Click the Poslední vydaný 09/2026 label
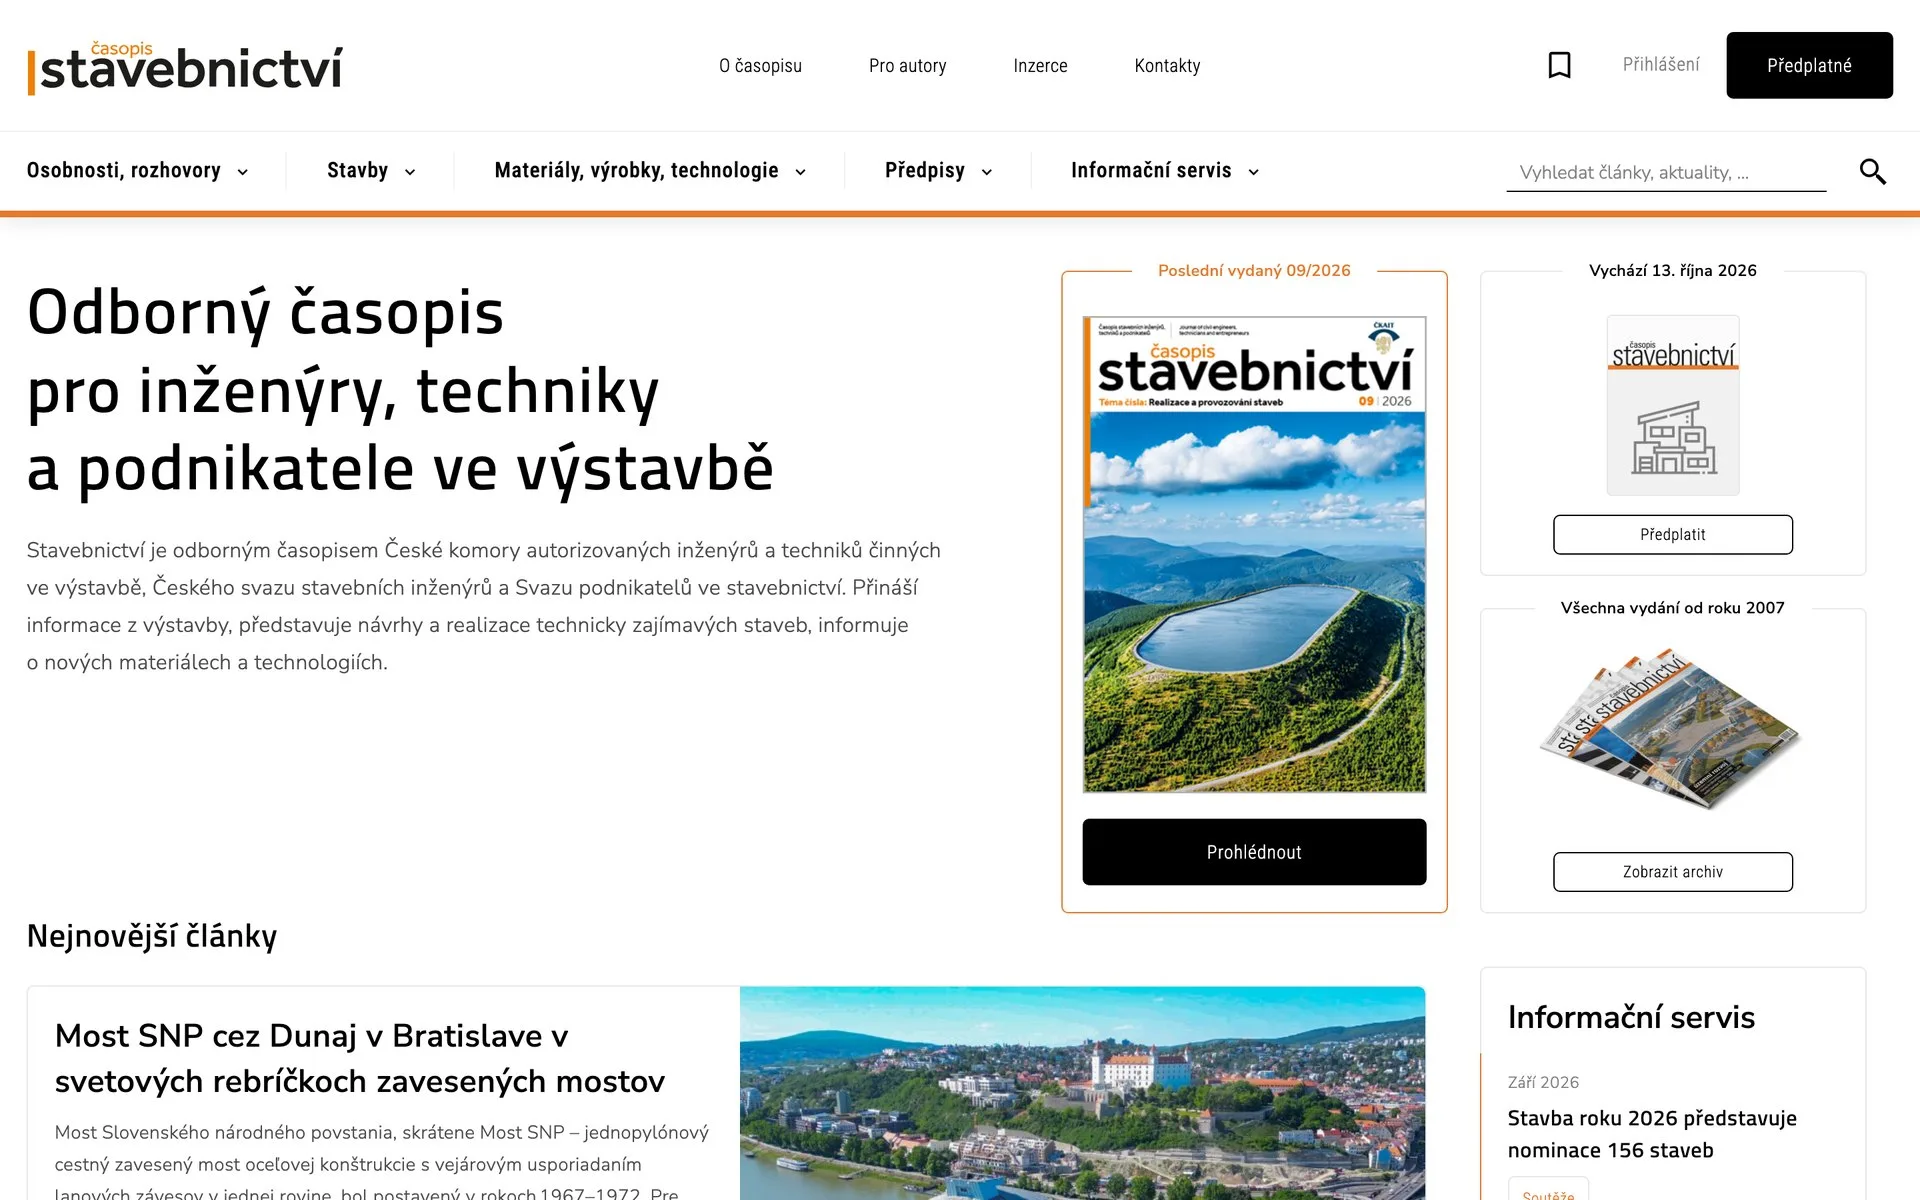 point(1254,270)
